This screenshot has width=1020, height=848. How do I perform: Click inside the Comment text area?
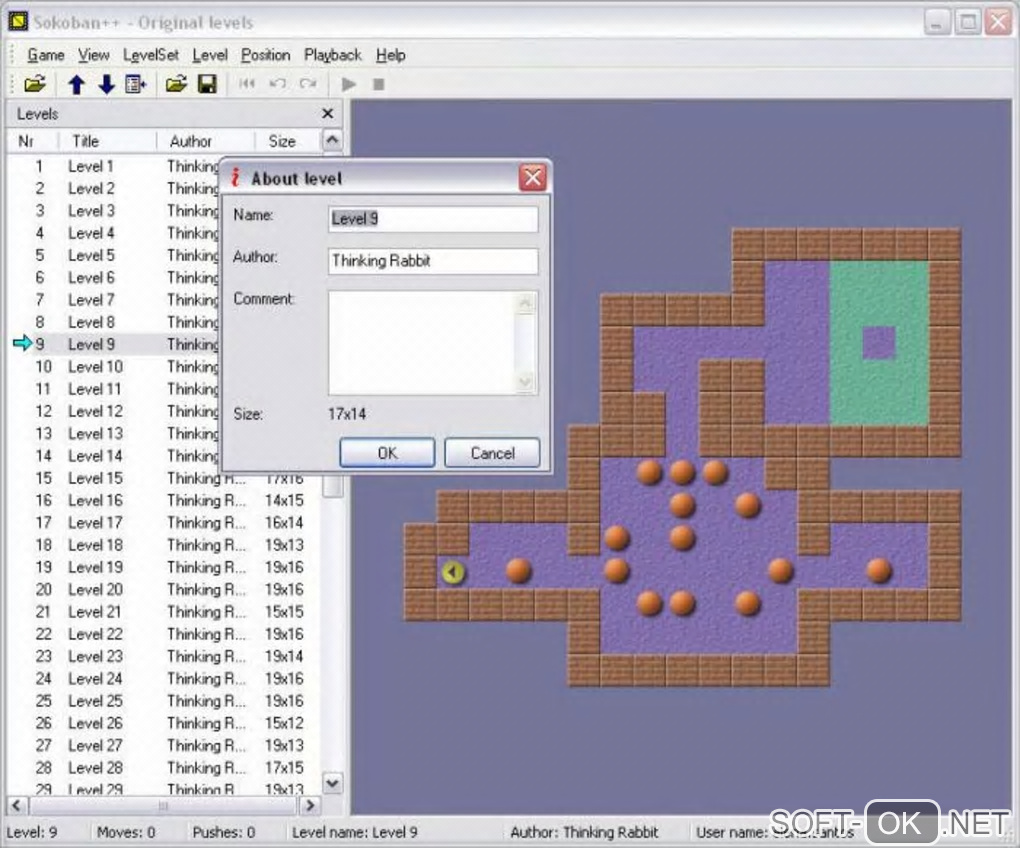pyautogui.click(x=423, y=343)
